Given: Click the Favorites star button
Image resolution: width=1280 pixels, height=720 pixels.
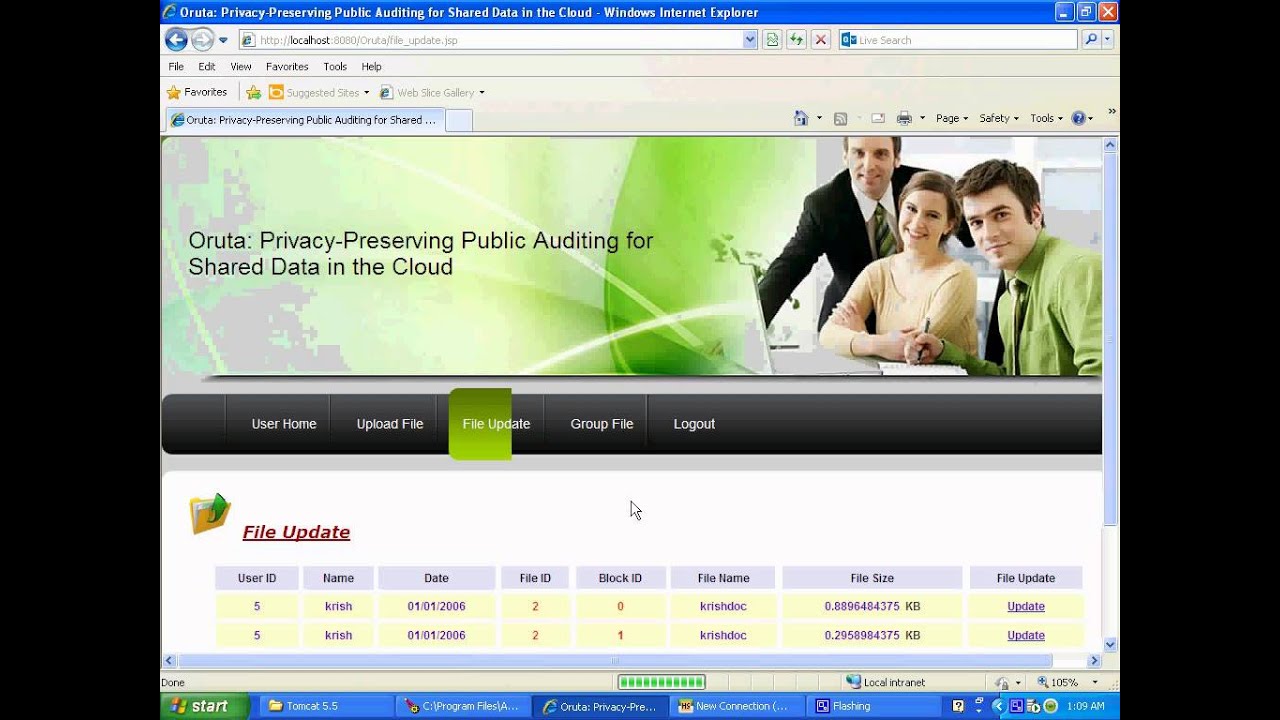Looking at the screenshot, I should (197, 92).
